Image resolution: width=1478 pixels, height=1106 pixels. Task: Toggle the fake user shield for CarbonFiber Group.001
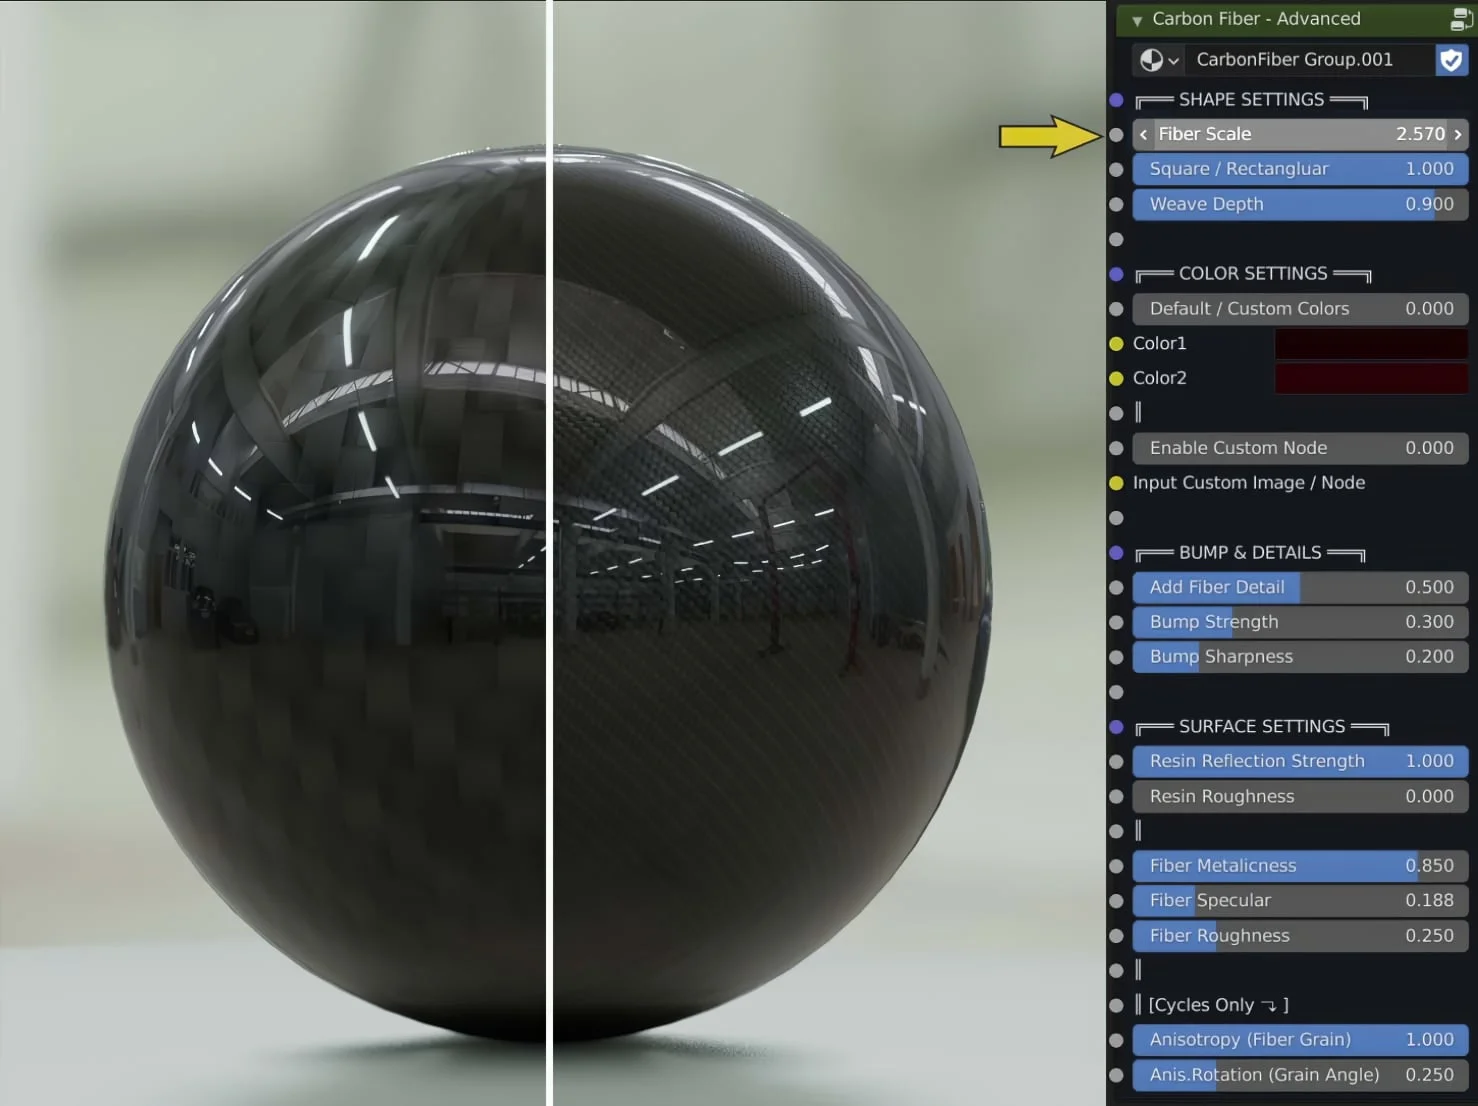pyautogui.click(x=1451, y=60)
